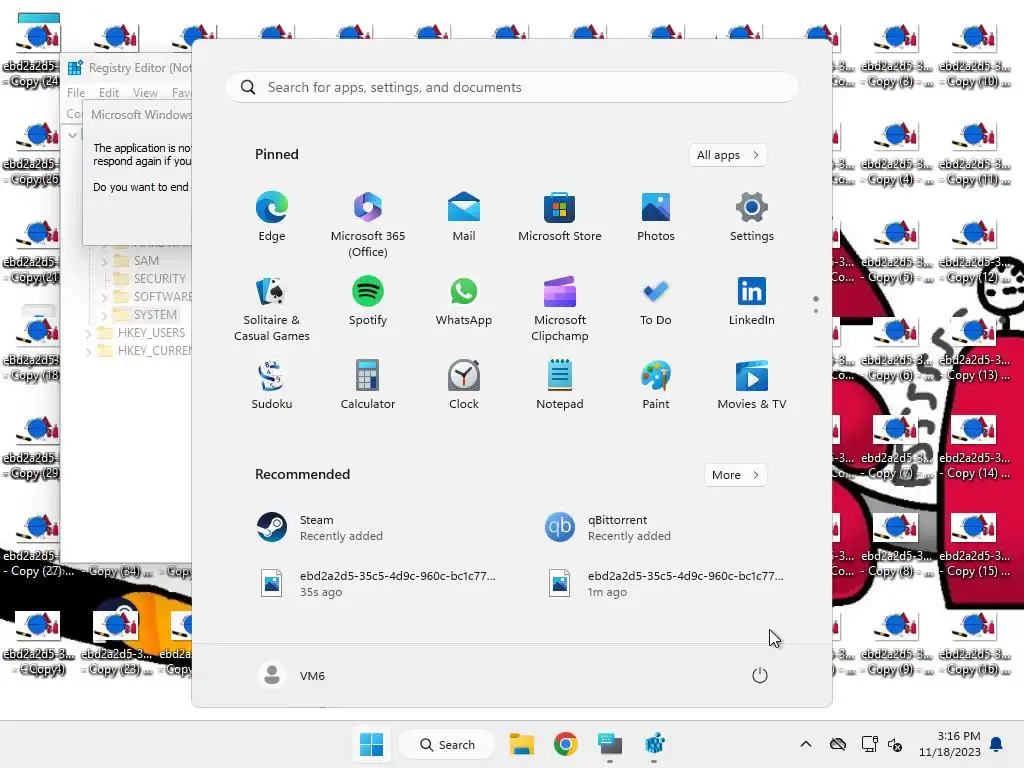Click the power button in Start menu

tap(760, 675)
